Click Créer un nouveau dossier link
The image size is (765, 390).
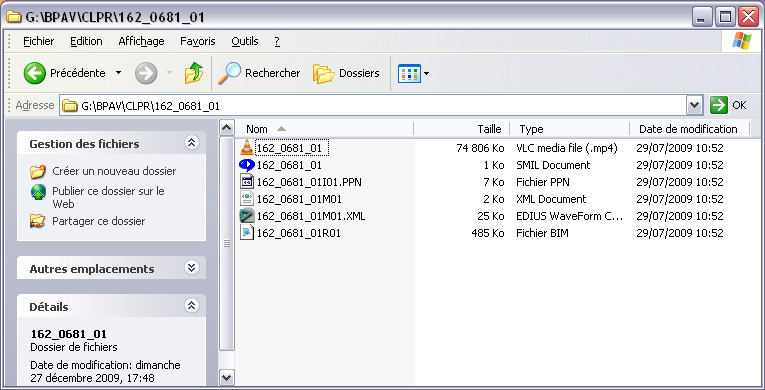tap(114, 171)
